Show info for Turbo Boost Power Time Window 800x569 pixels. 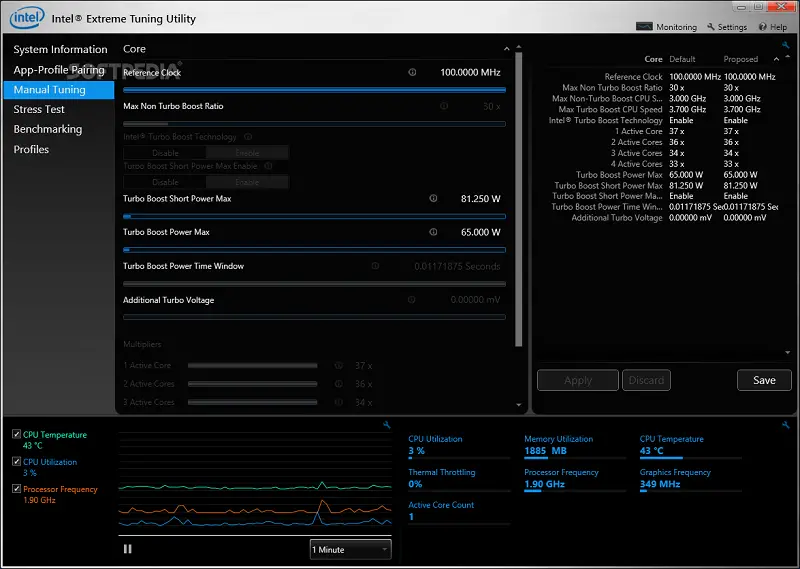click(376, 266)
